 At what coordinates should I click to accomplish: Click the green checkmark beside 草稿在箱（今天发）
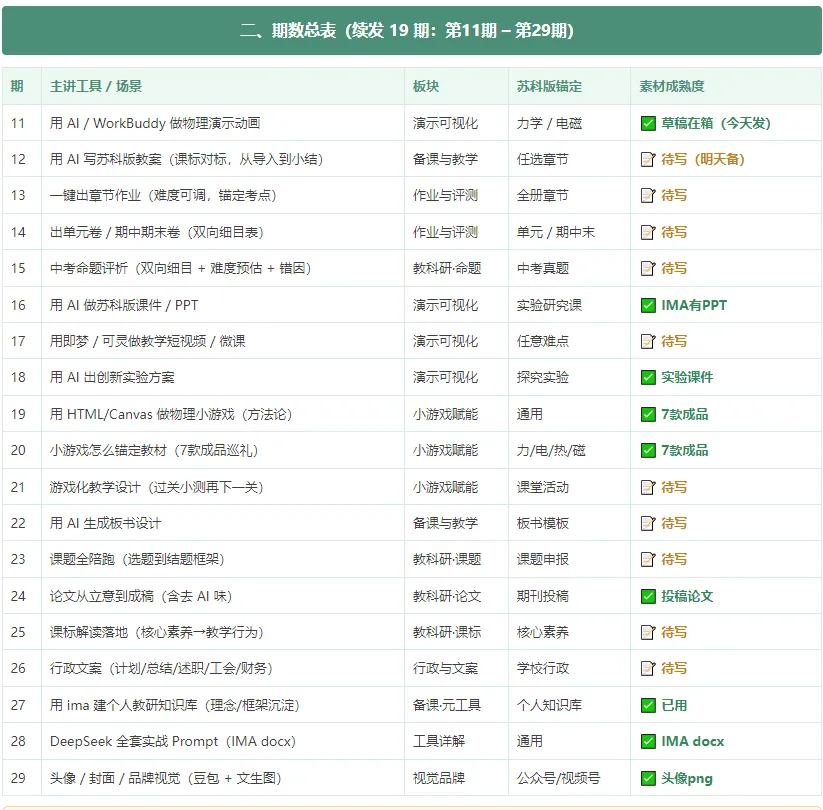[648, 123]
